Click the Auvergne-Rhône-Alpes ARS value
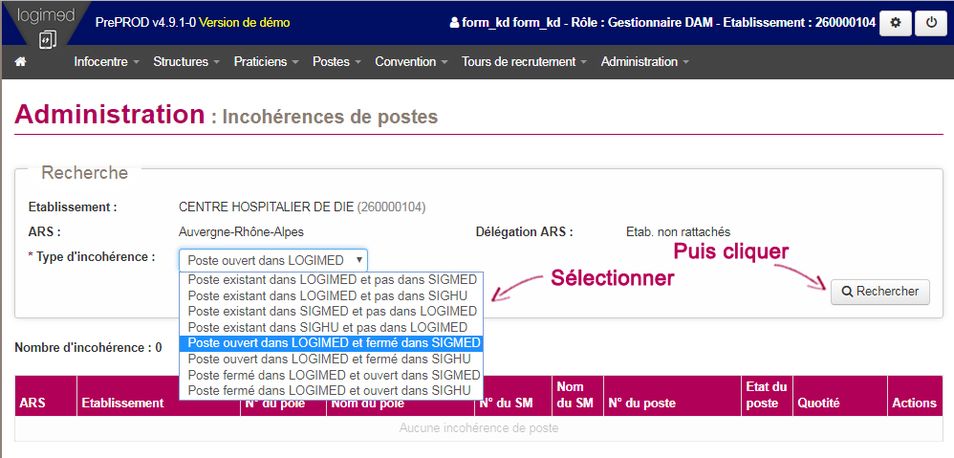The width and height of the screenshot is (954, 458). coord(241,232)
